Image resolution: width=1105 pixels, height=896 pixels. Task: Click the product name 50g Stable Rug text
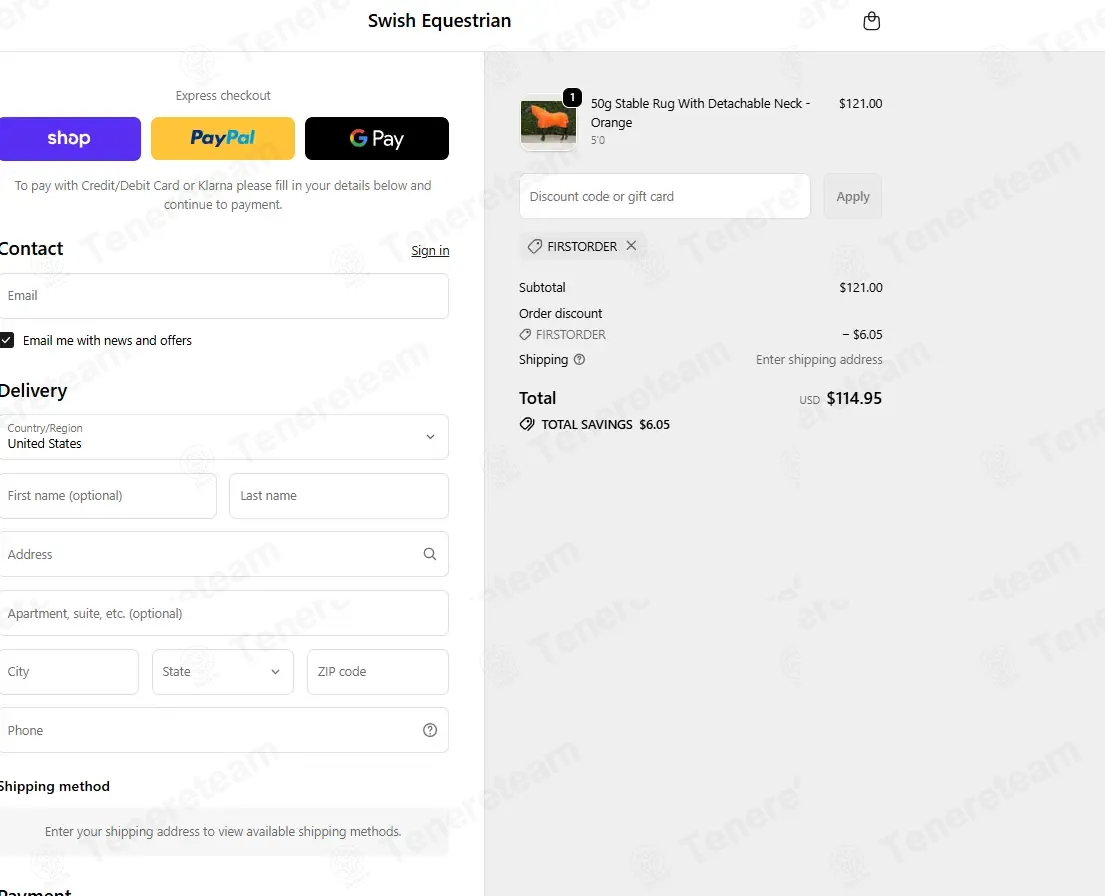pos(700,113)
